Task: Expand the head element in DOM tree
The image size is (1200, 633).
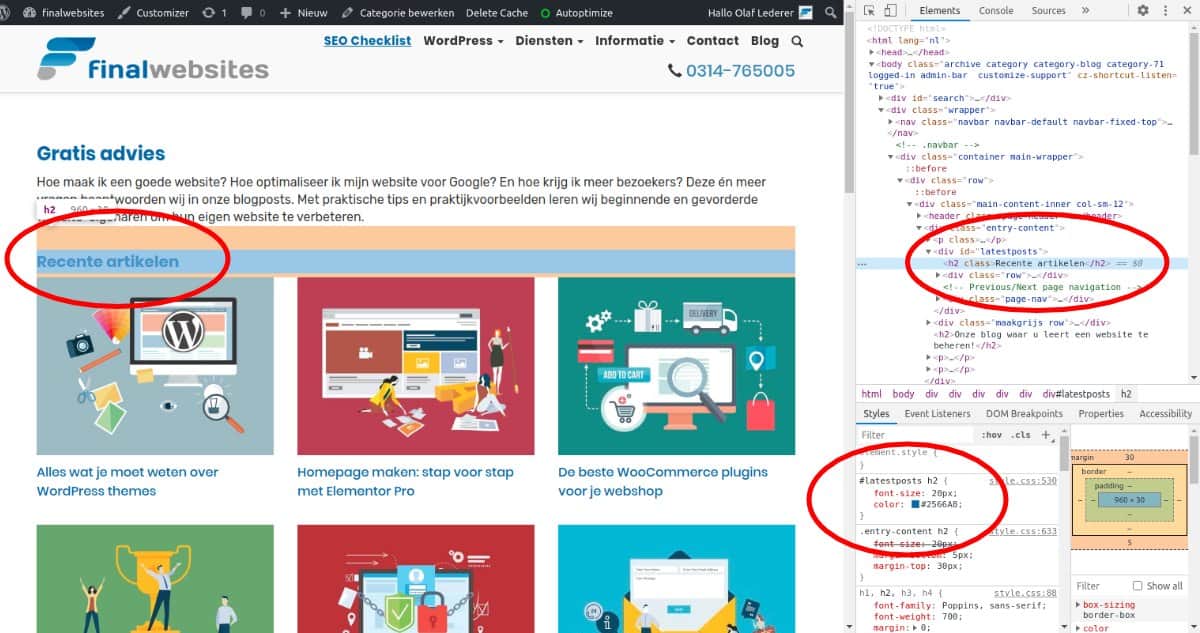Action: tap(872, 51)
